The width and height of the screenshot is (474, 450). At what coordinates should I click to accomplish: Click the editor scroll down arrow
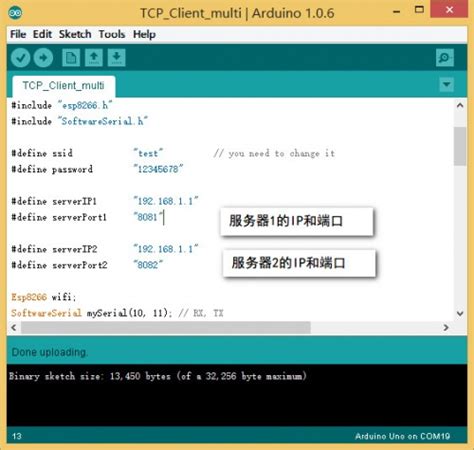[460, 314]
